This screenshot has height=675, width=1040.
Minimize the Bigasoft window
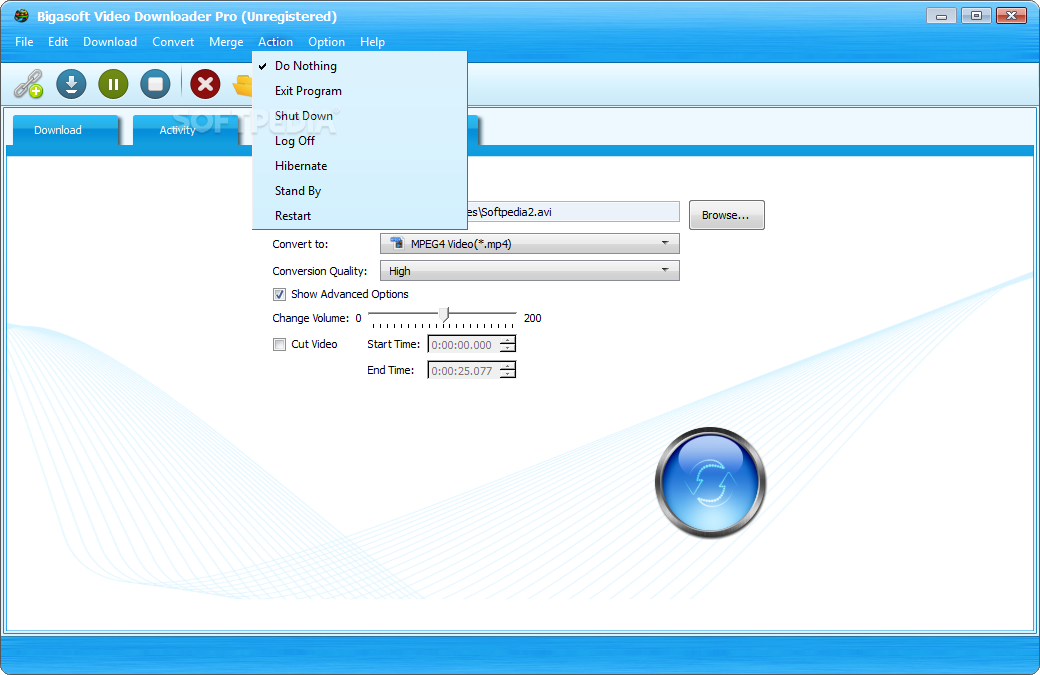(x=941, y=16)
